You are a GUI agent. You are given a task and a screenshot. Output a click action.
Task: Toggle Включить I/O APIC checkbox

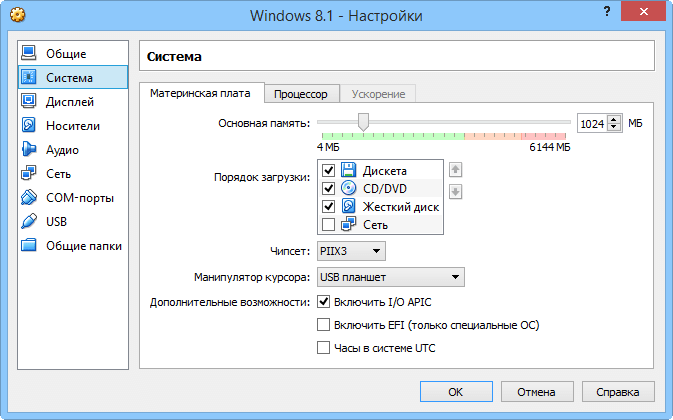[323, 302]
